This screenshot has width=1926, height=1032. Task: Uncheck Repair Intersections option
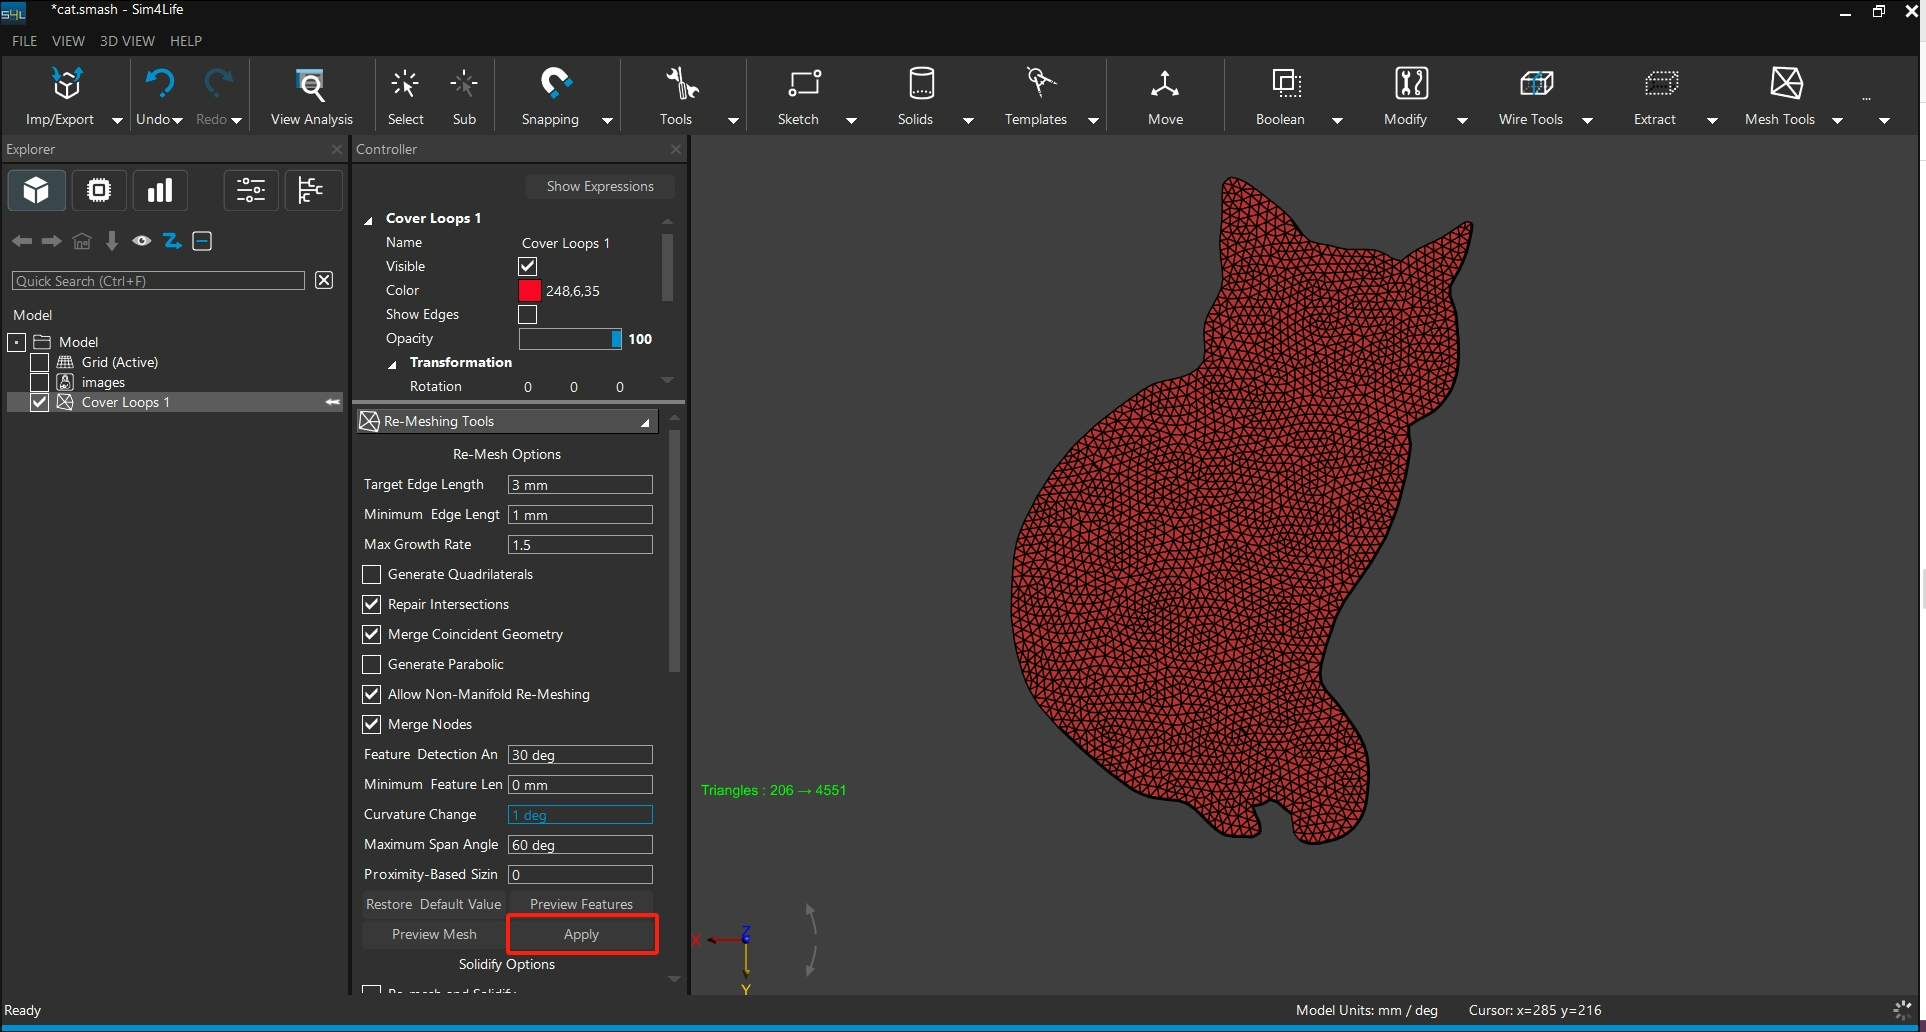(372, 604)
